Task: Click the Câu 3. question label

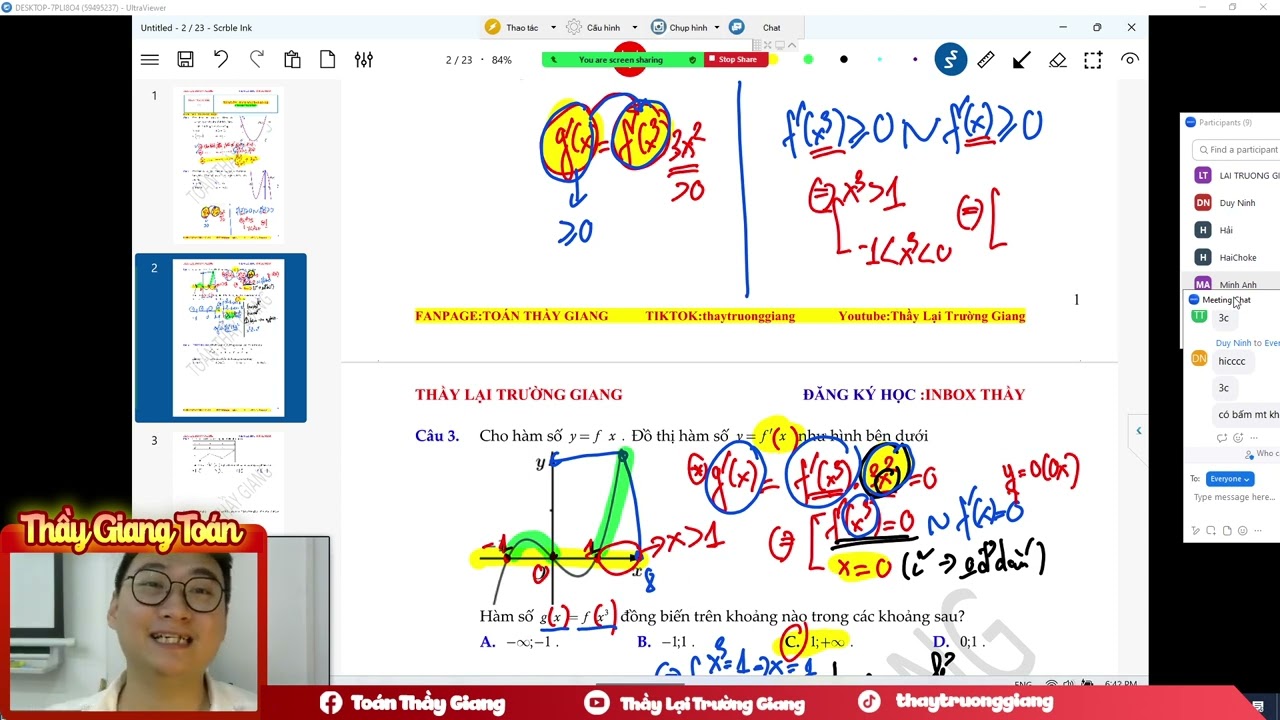Action: pos(437,436)
